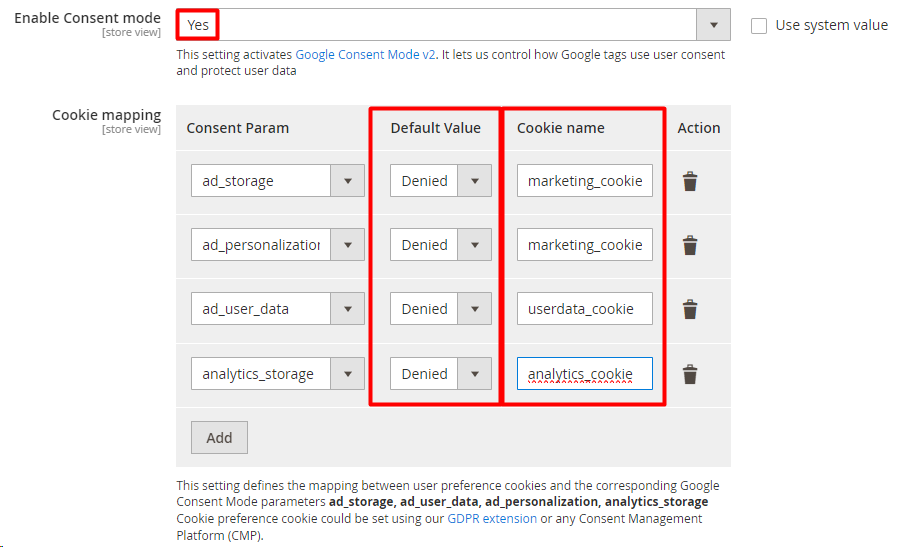Click the userdata_cookie name input
Screen dimensions: 900x547
584,309
